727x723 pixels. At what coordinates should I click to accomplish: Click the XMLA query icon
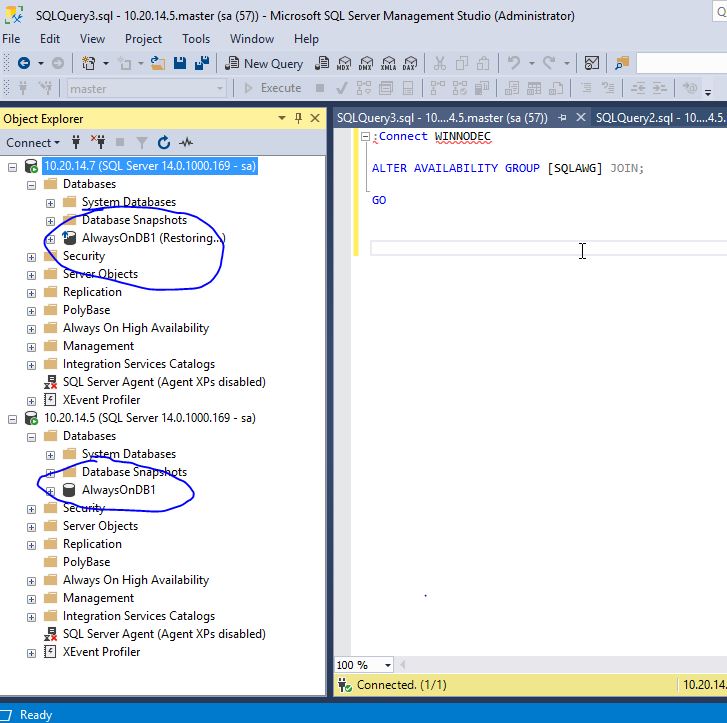388,63
